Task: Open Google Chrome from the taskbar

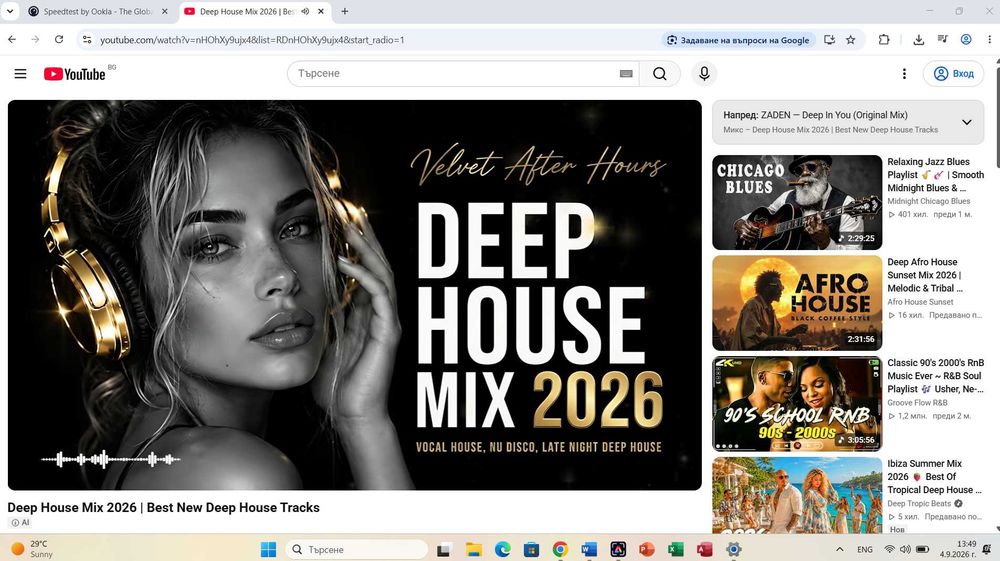Action: point(560,549)
